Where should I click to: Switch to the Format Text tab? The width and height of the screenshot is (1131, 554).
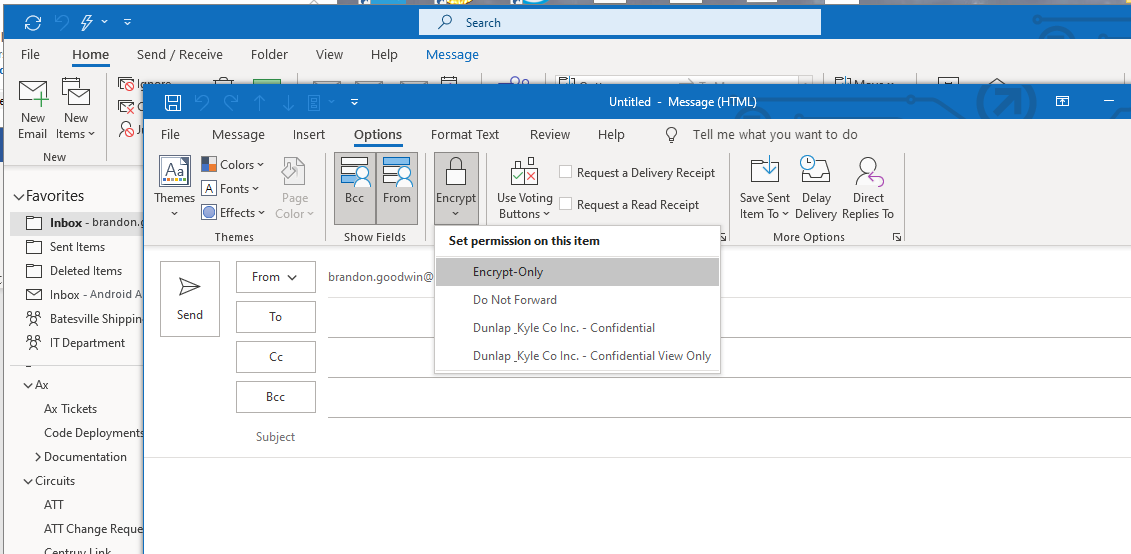[x=465, y=134]
